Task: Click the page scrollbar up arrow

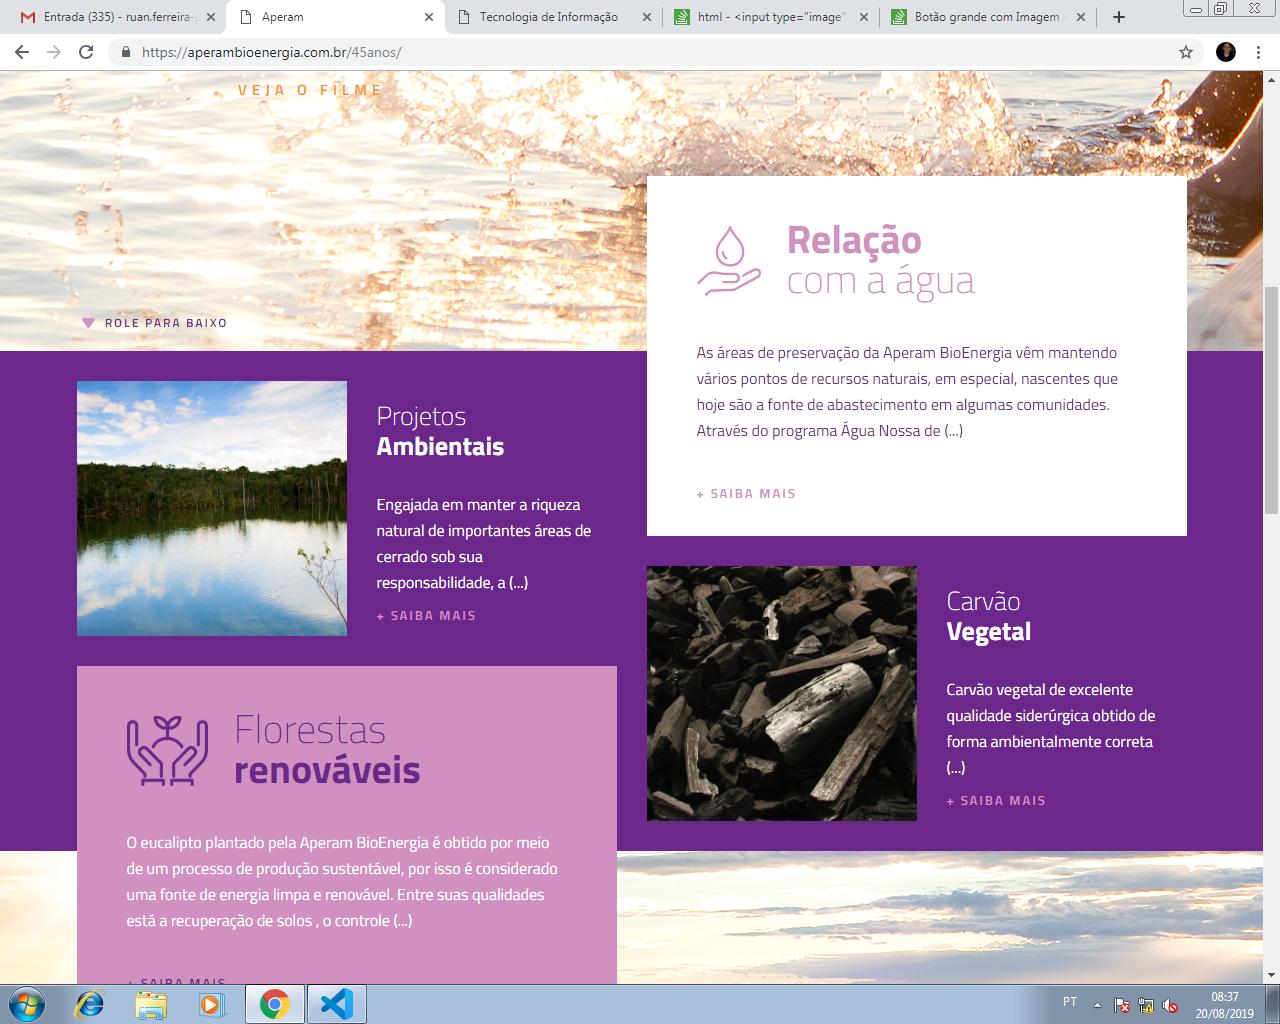Action: click(1272, 80)
